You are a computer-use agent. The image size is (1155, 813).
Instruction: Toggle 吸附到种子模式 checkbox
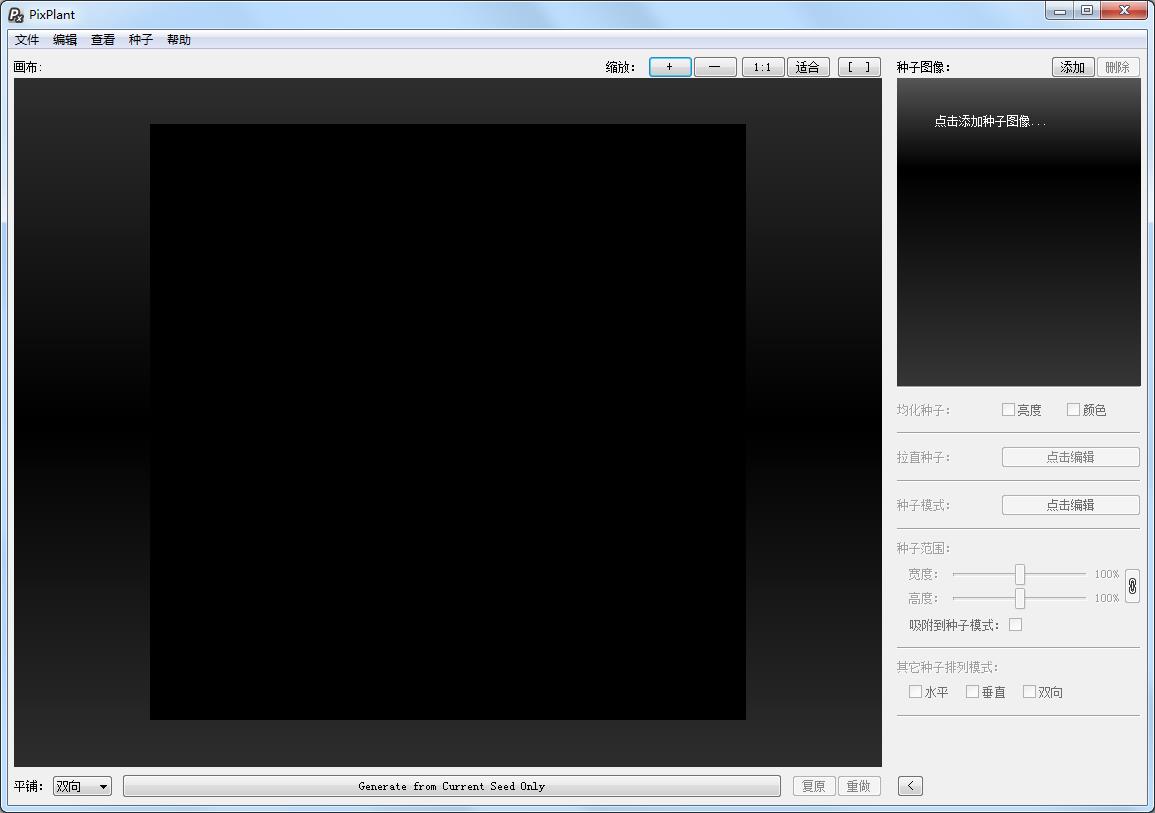(1015, 625)
